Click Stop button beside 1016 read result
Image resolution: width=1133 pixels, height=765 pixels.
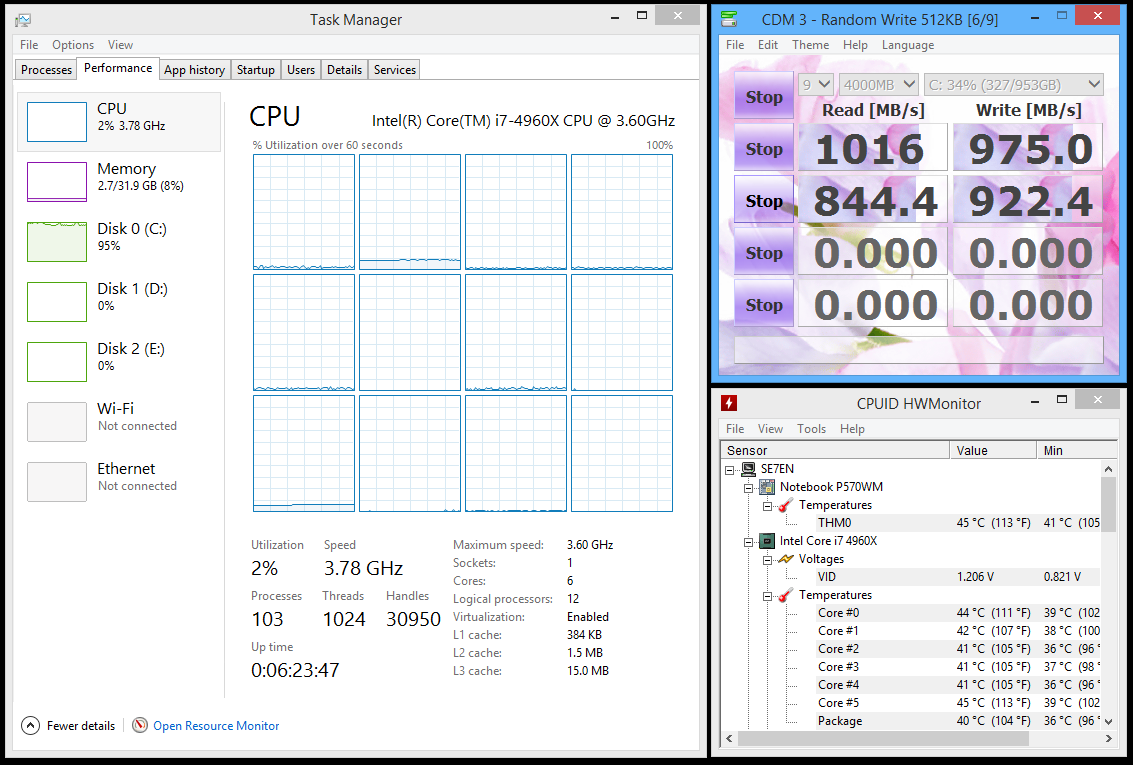764,148
